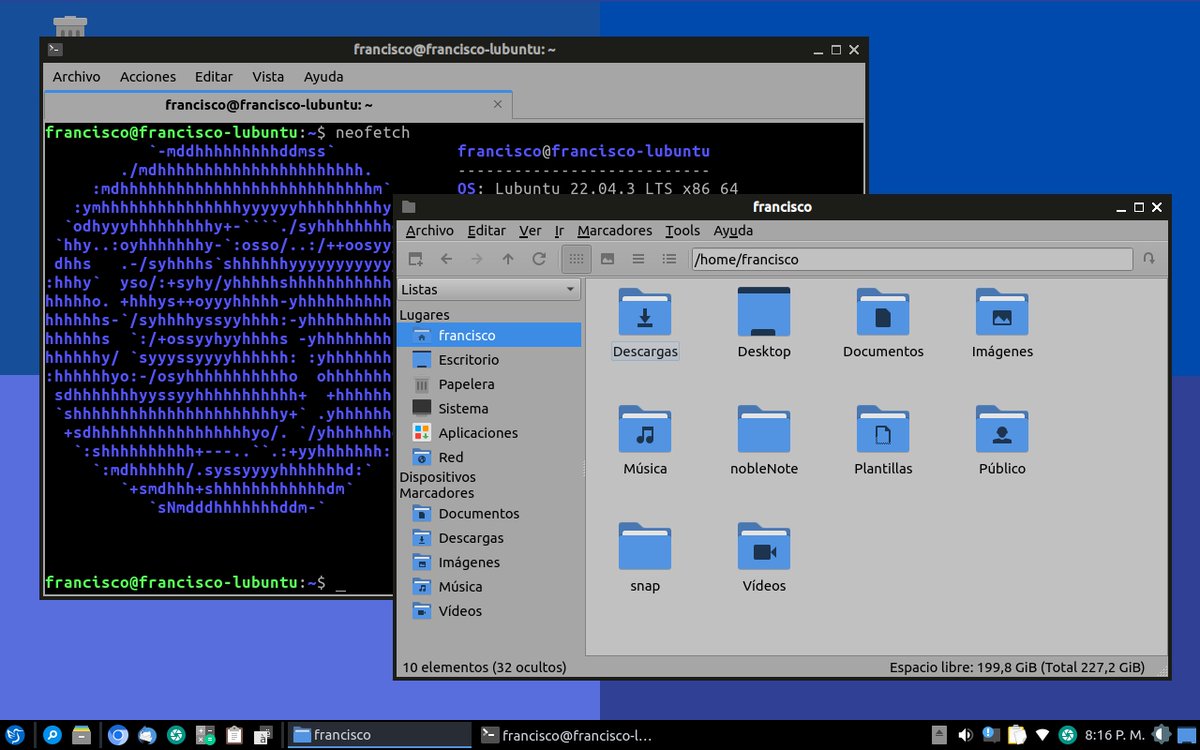The width and height of the screenshot is (1200, 750).
Task: Open the Descargas bookmark in sidebar
Action: coord(489,538)
